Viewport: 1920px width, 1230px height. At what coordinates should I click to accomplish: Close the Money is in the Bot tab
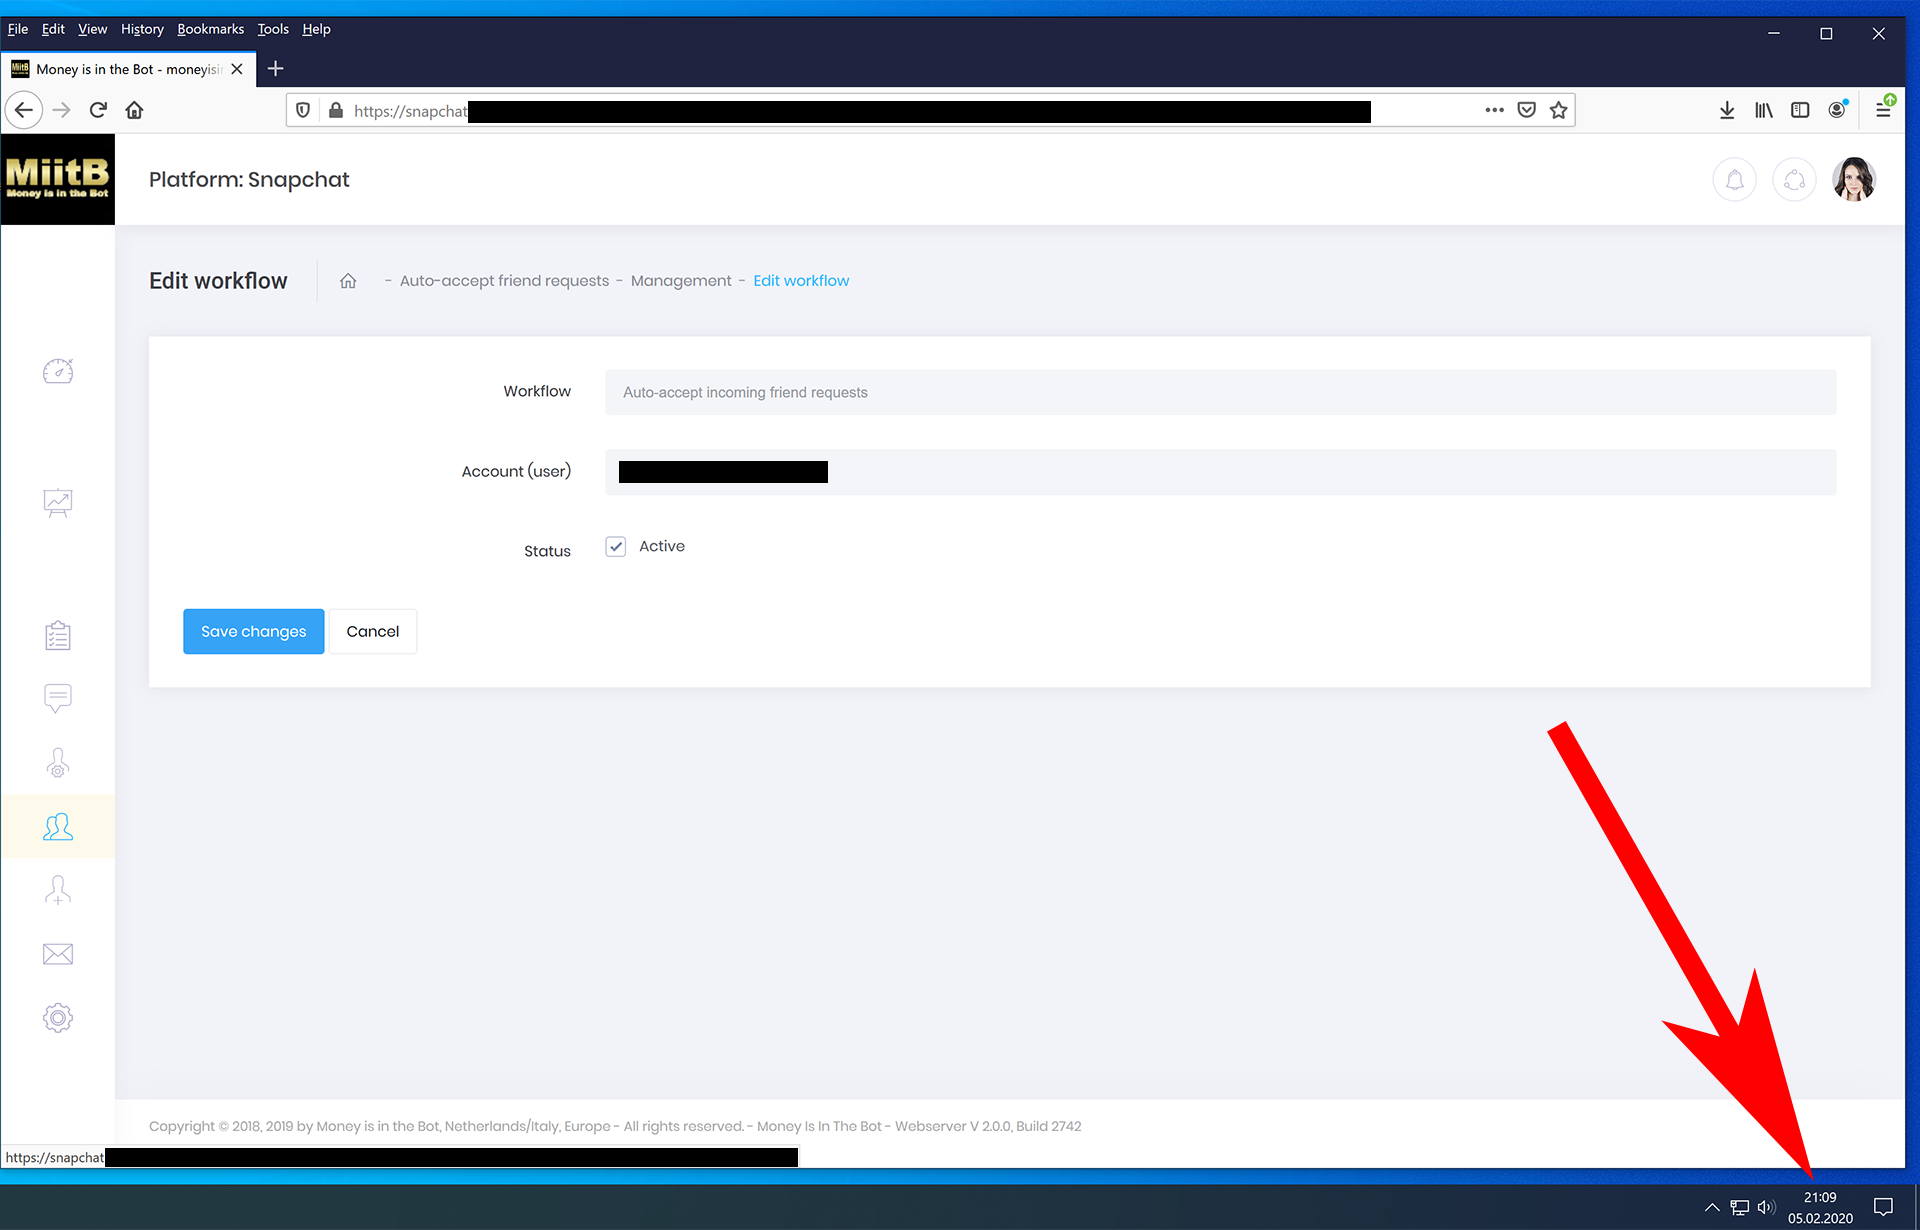click(x=237, y=69)
